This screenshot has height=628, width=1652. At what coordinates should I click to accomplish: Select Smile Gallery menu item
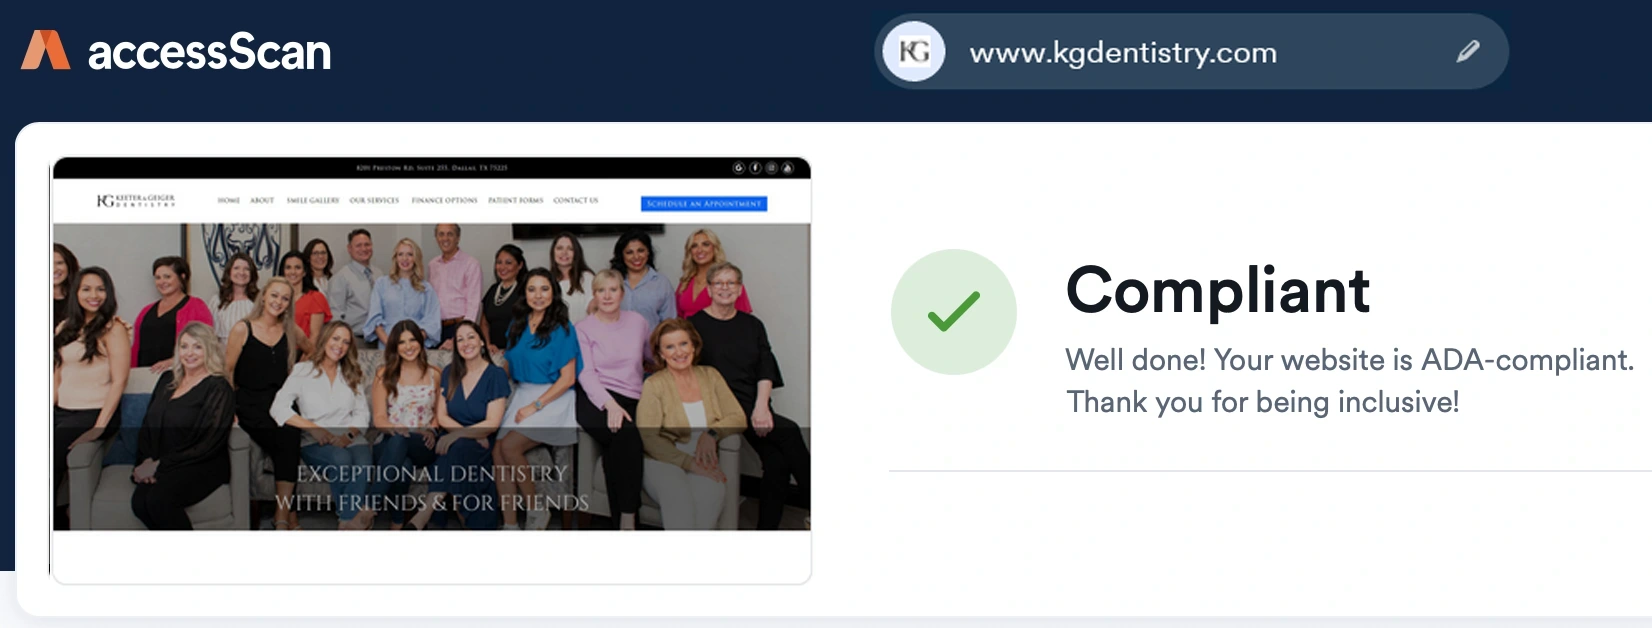coord(313,201)
